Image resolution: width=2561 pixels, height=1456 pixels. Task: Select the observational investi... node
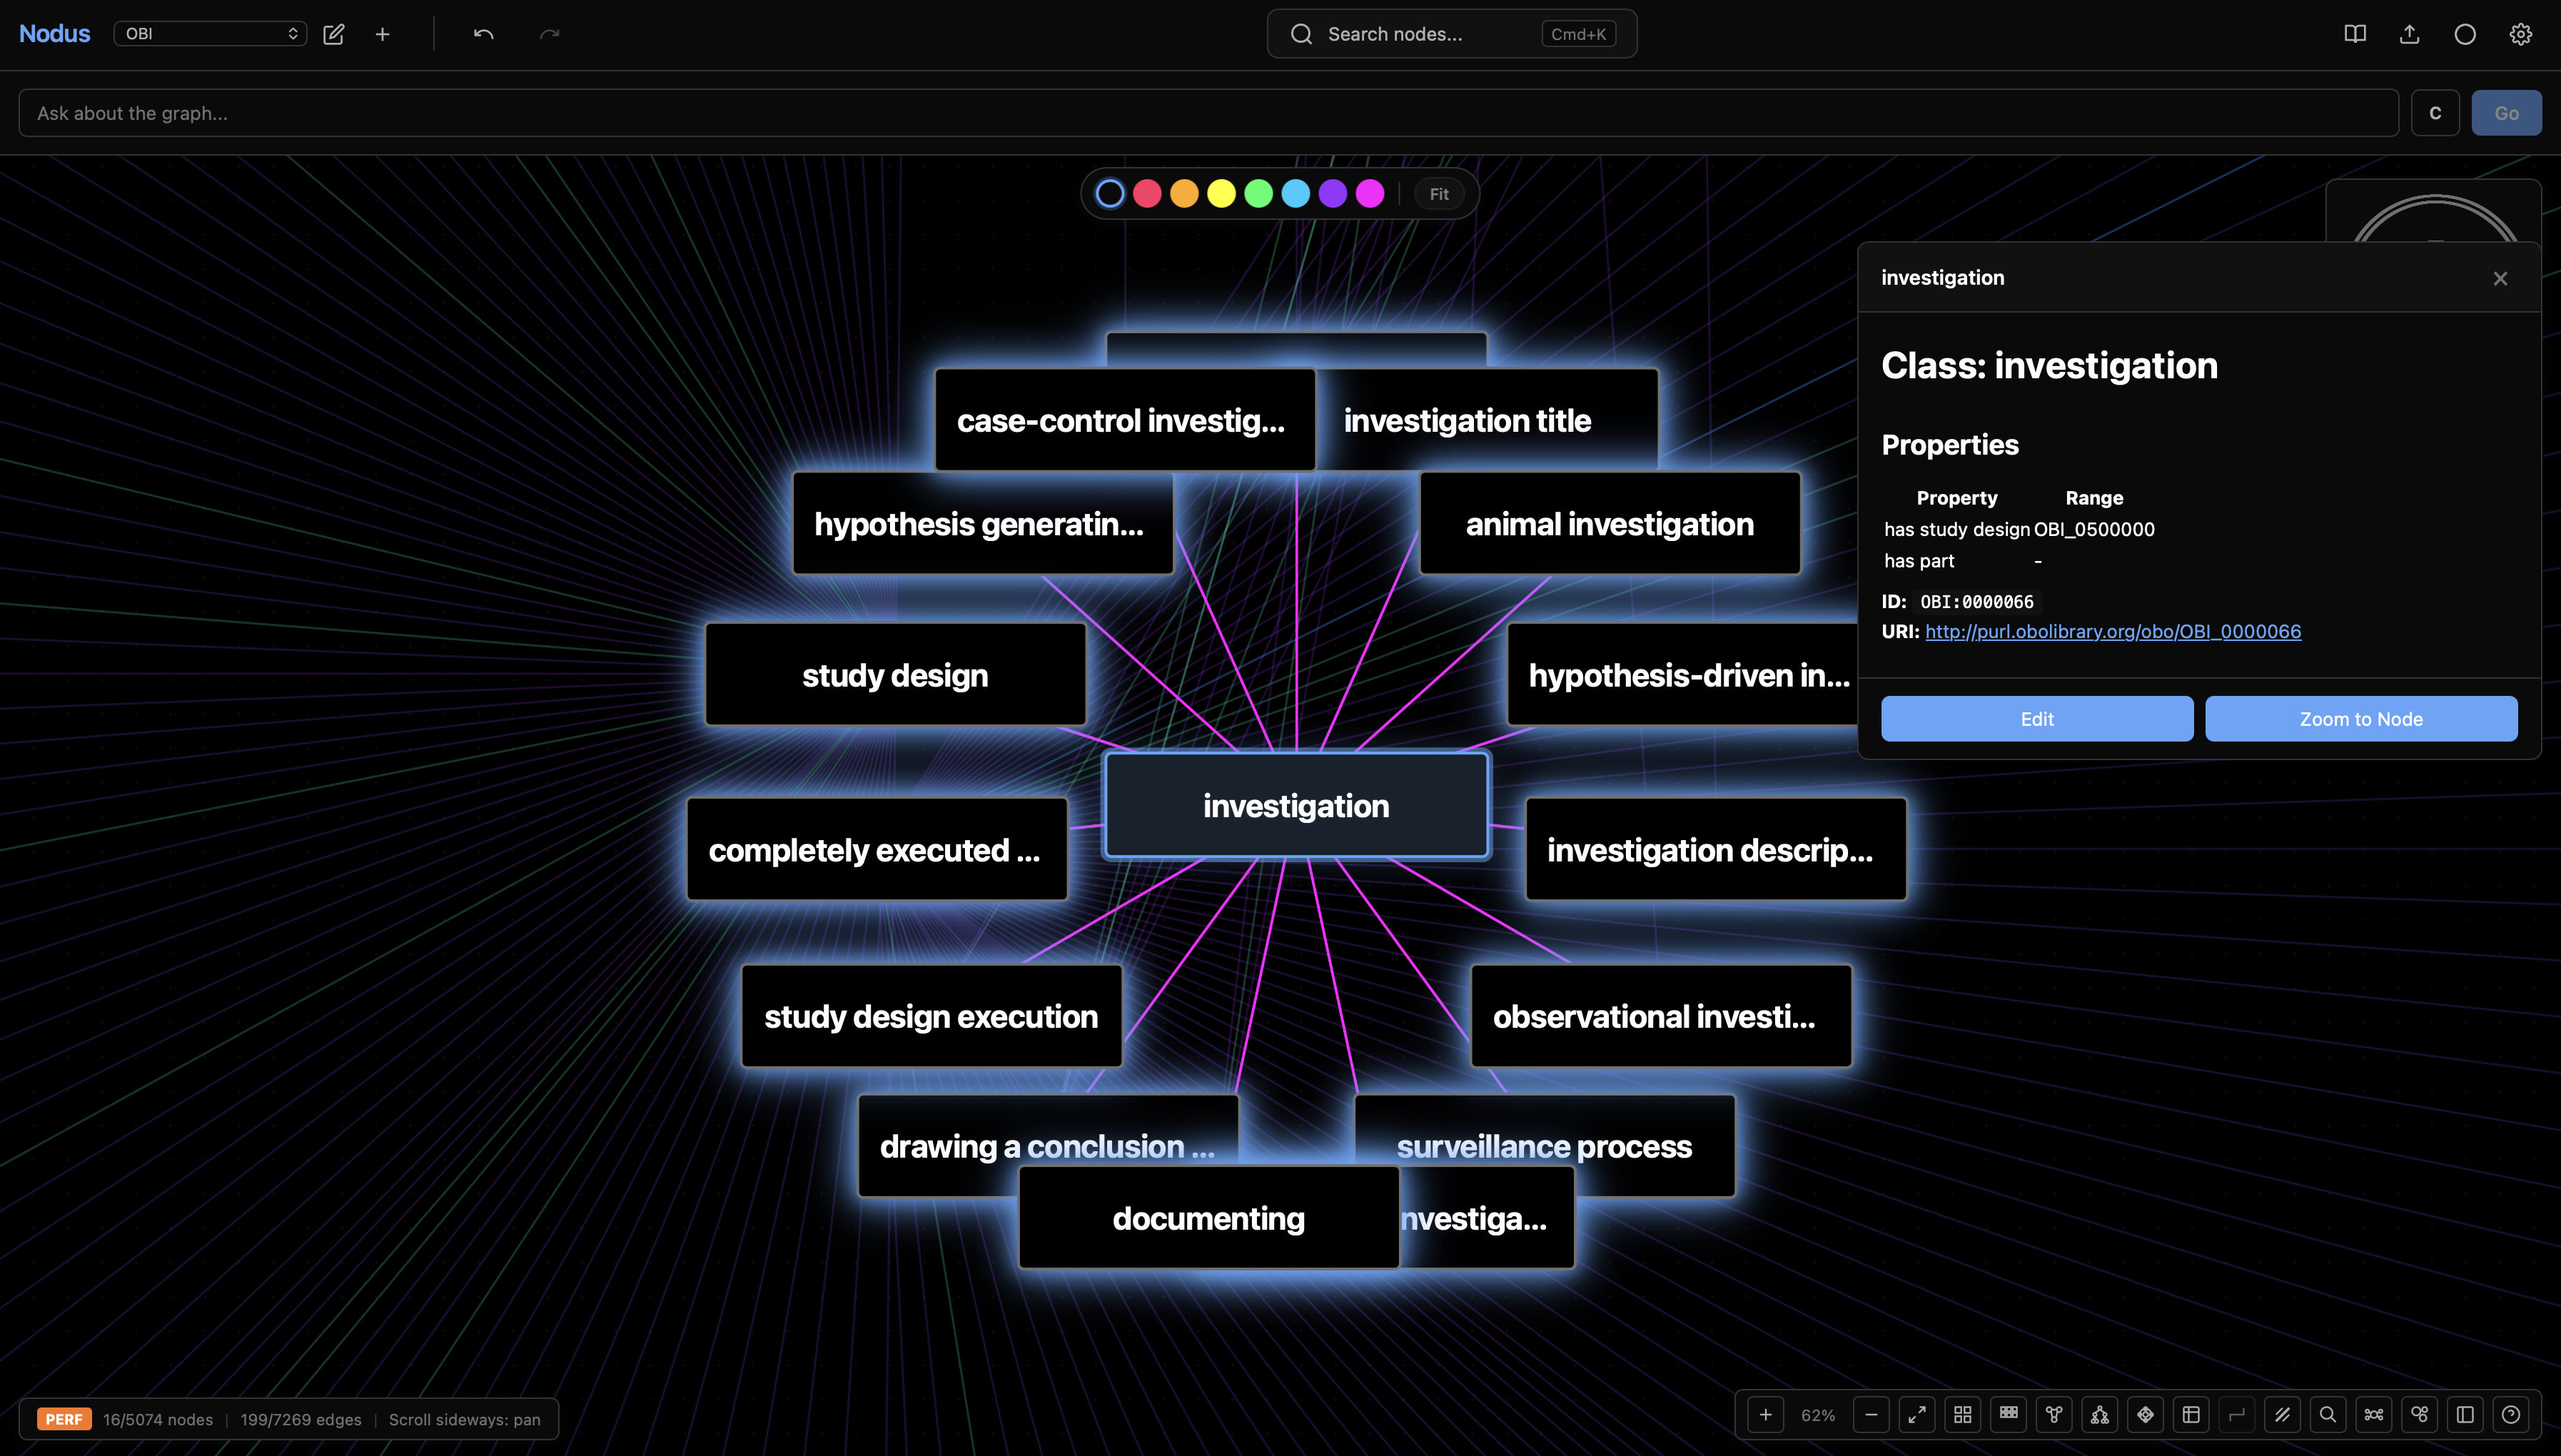pyautogui.click(x=1660, y=1016)
